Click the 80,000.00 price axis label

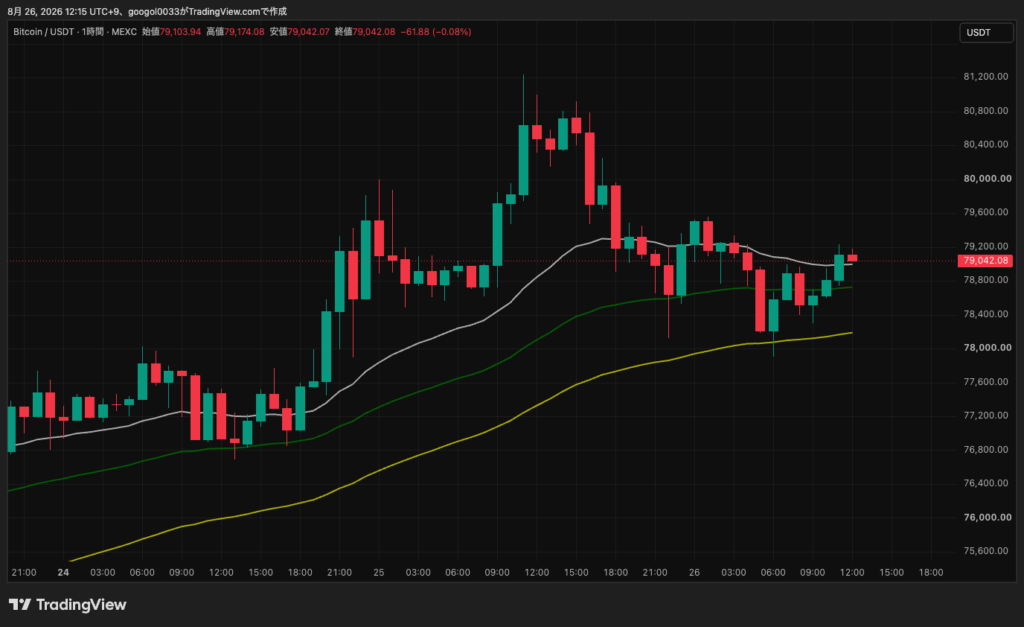(x=987, y=178)
